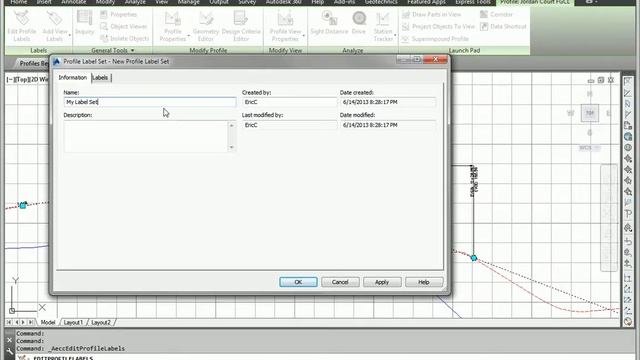Open the [Top] view controls menu
The width and height of the screenshot is (640, 360).
point(21,79)
